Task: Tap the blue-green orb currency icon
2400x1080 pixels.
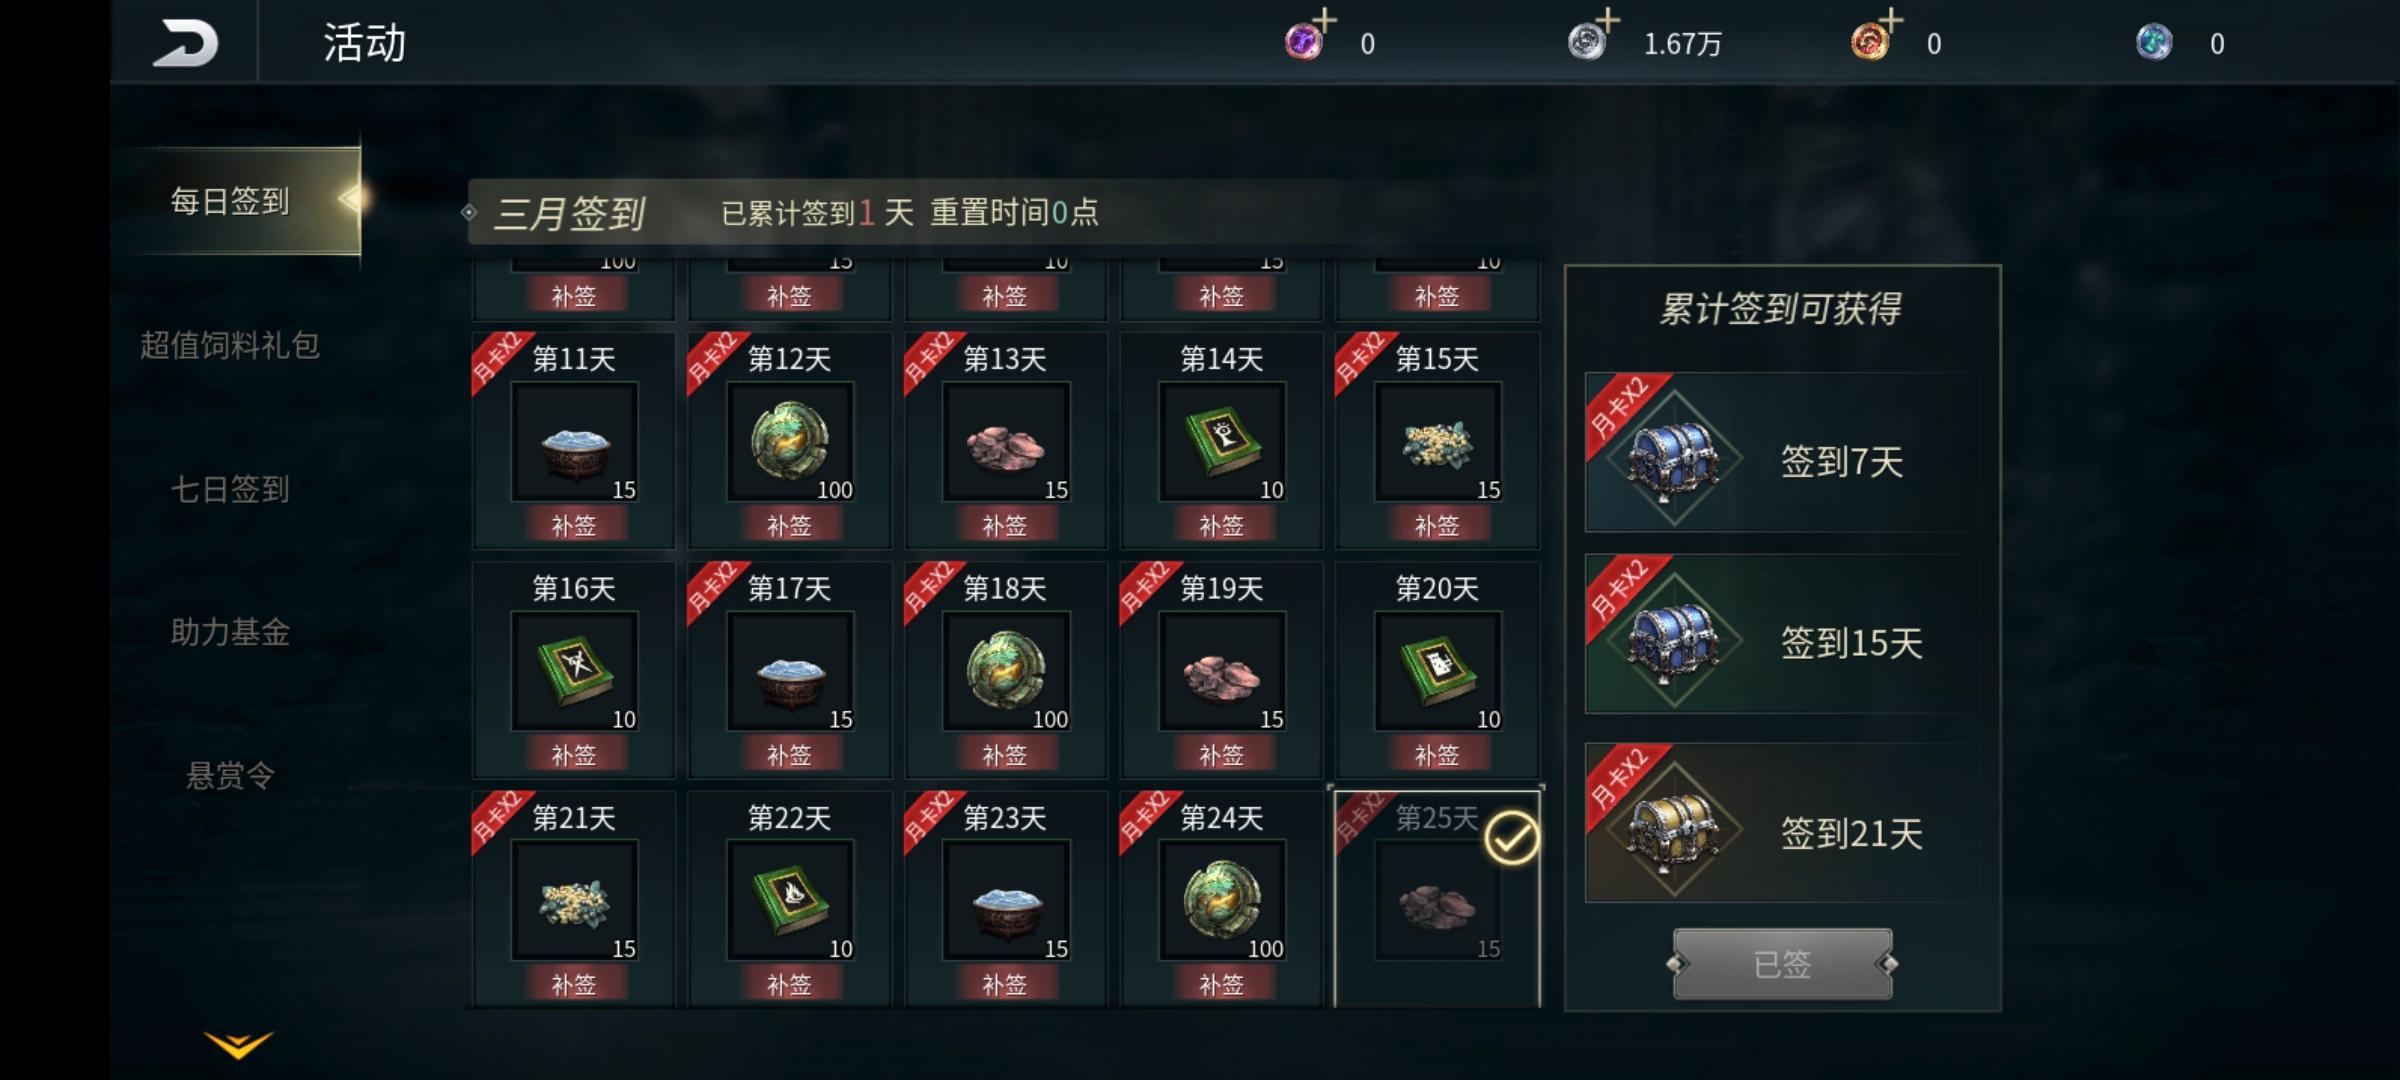Action: [2154, 43]
